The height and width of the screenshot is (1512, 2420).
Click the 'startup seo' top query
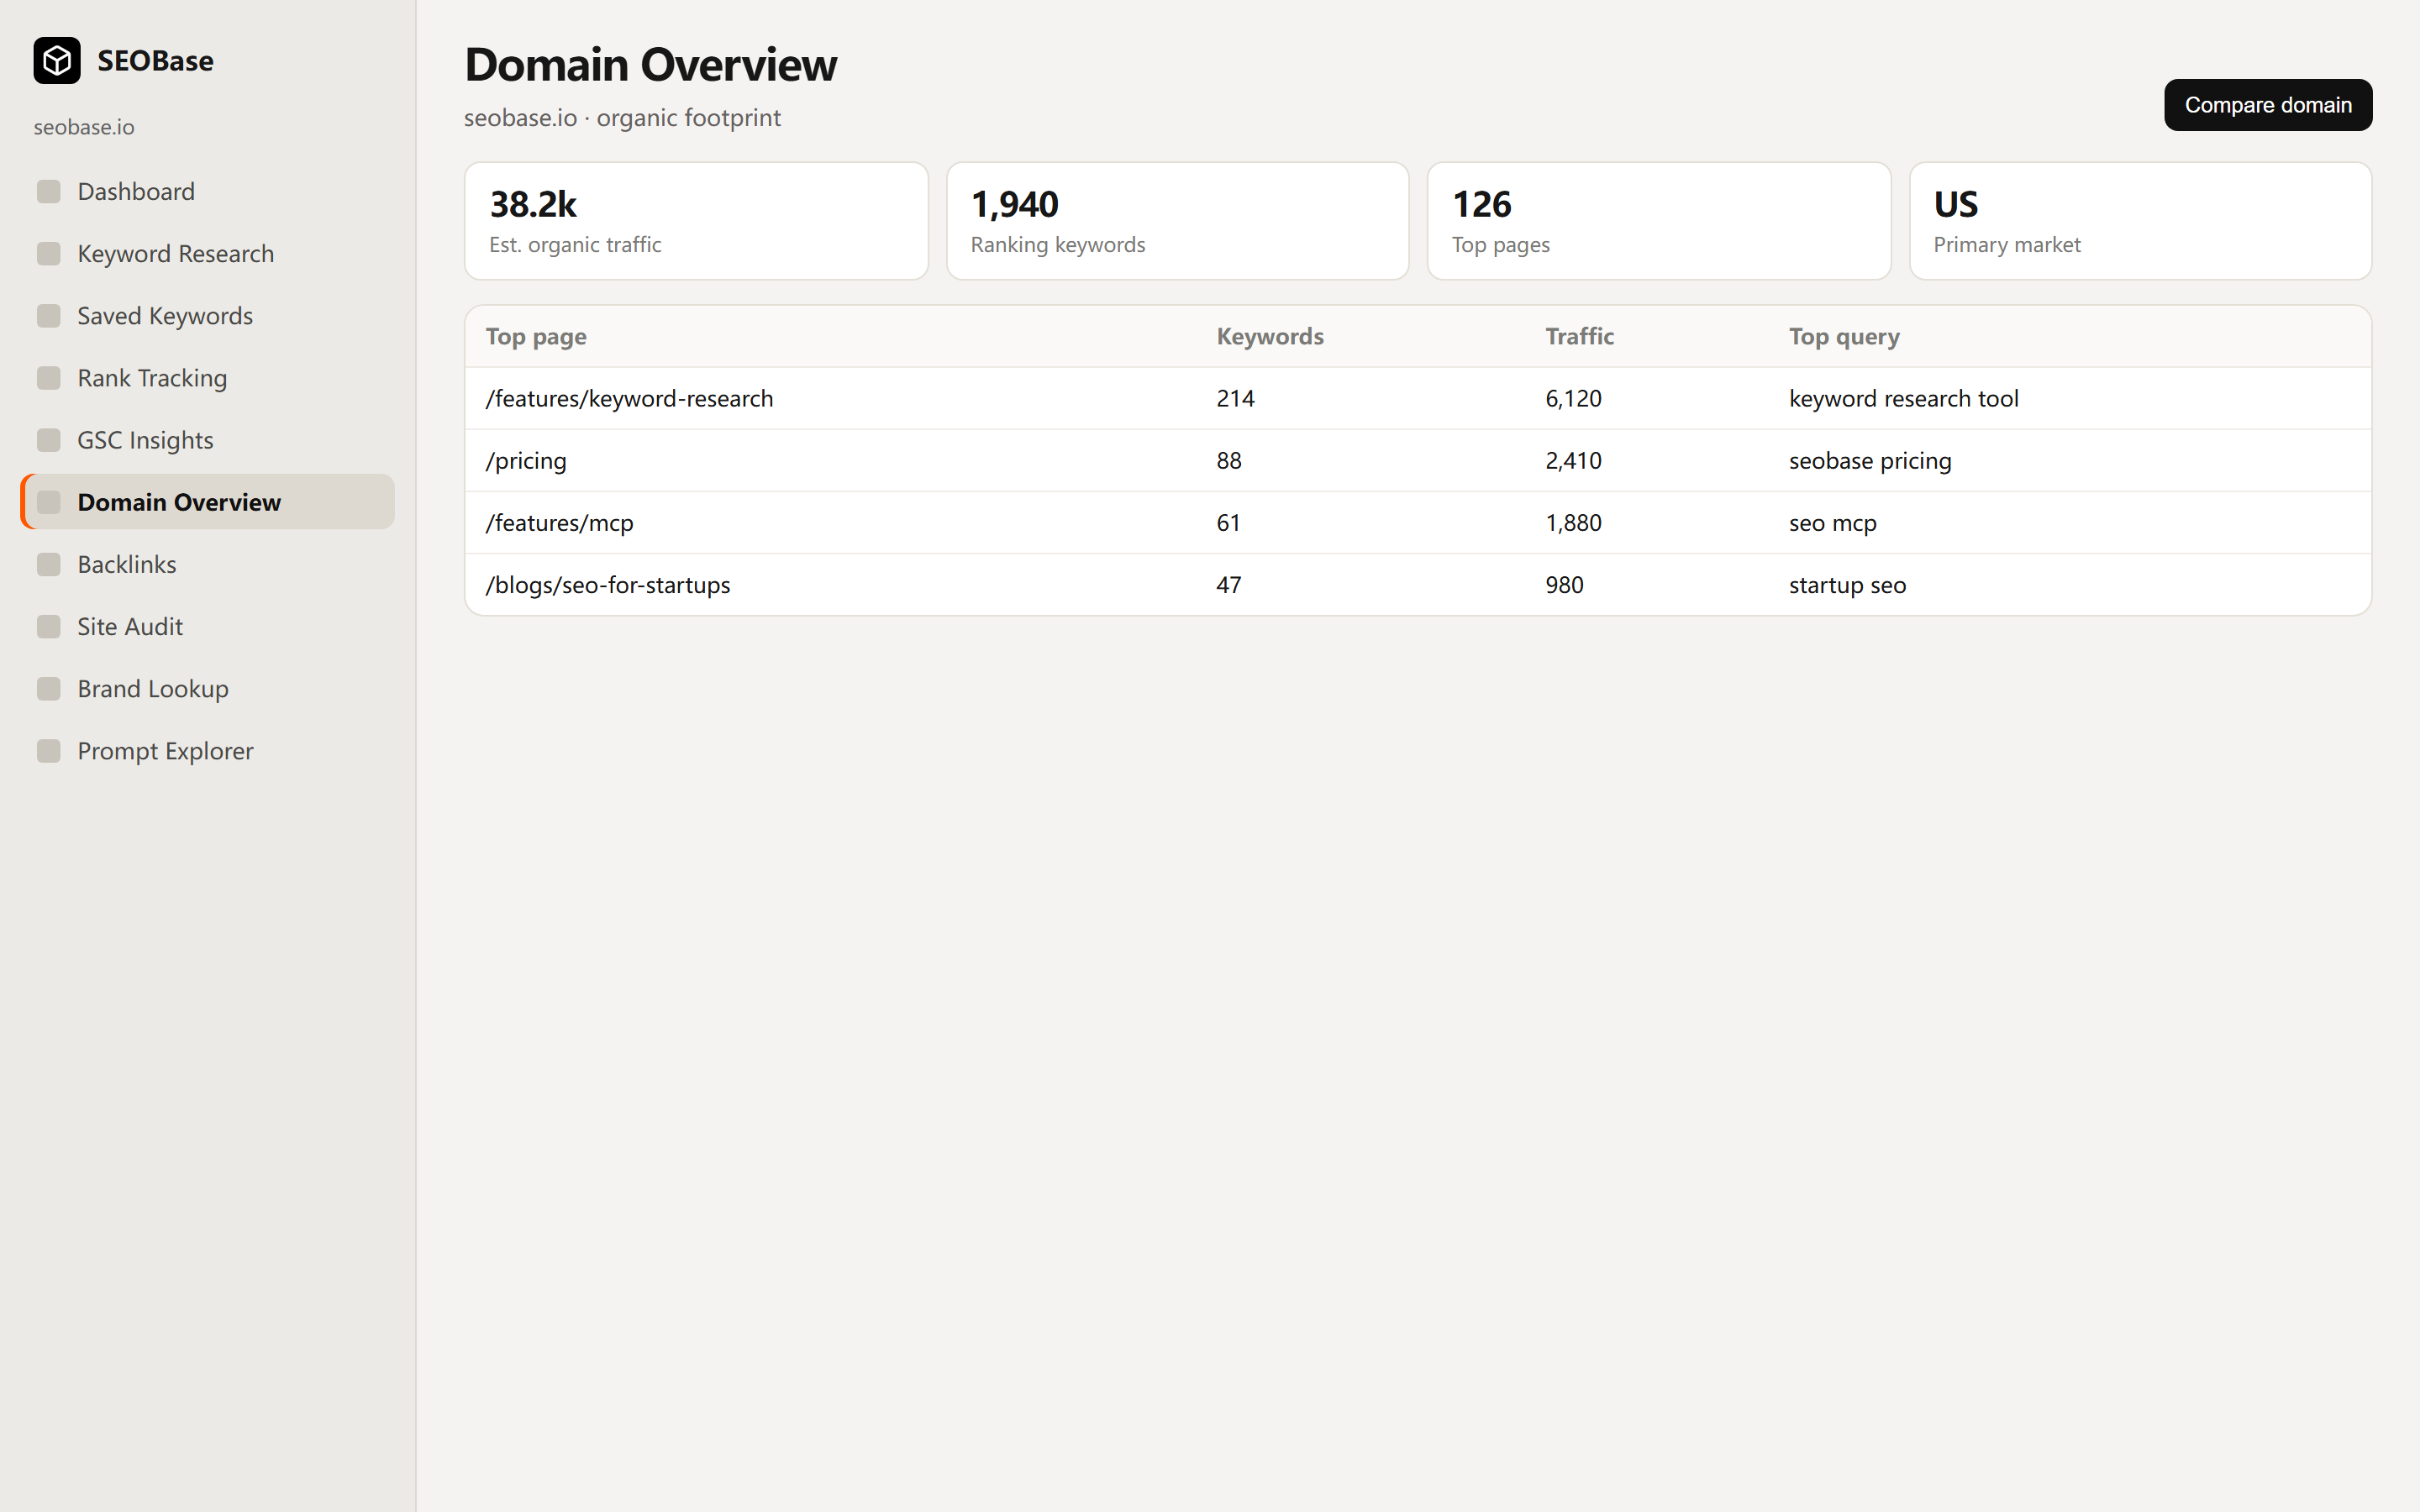coord(1847,585)
